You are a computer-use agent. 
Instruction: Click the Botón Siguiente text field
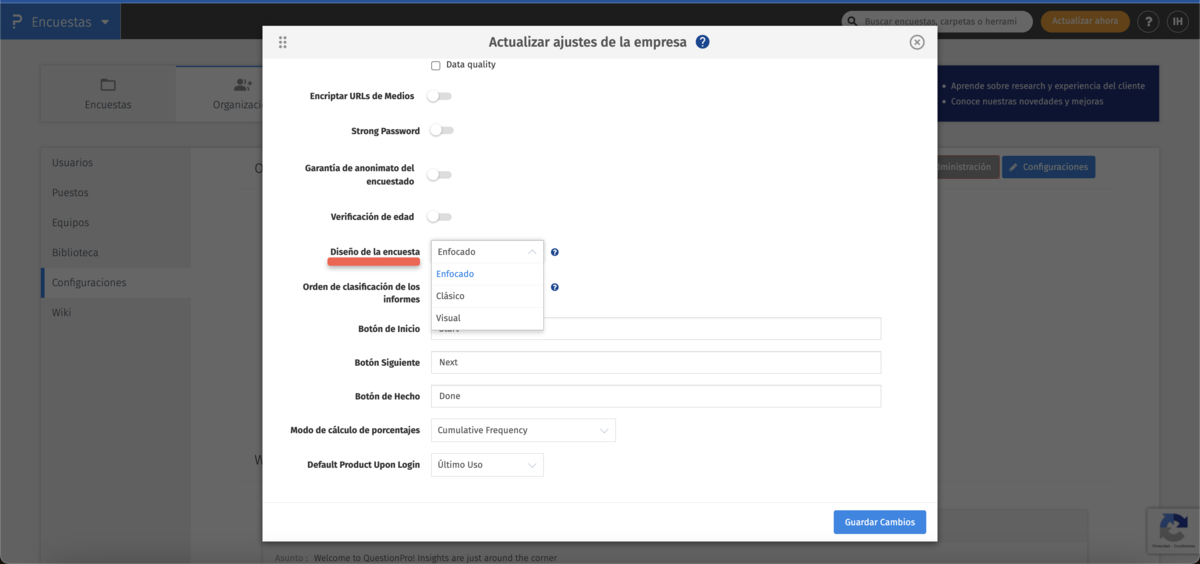(656, 362)
